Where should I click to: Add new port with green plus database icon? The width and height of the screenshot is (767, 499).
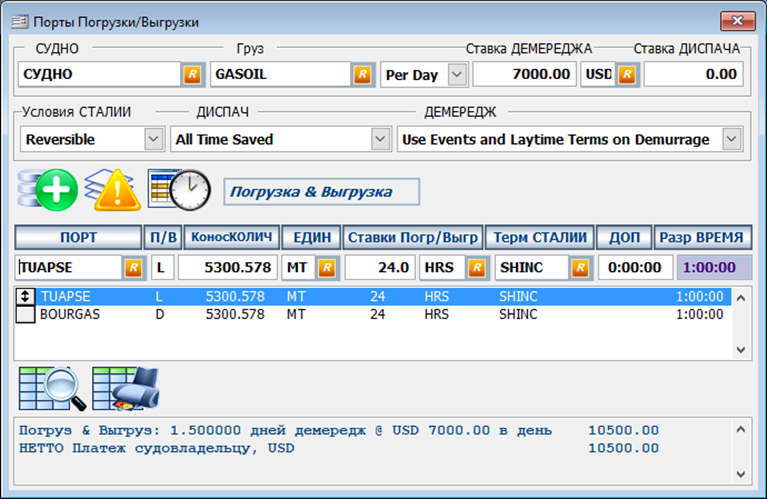coord(48,190)
